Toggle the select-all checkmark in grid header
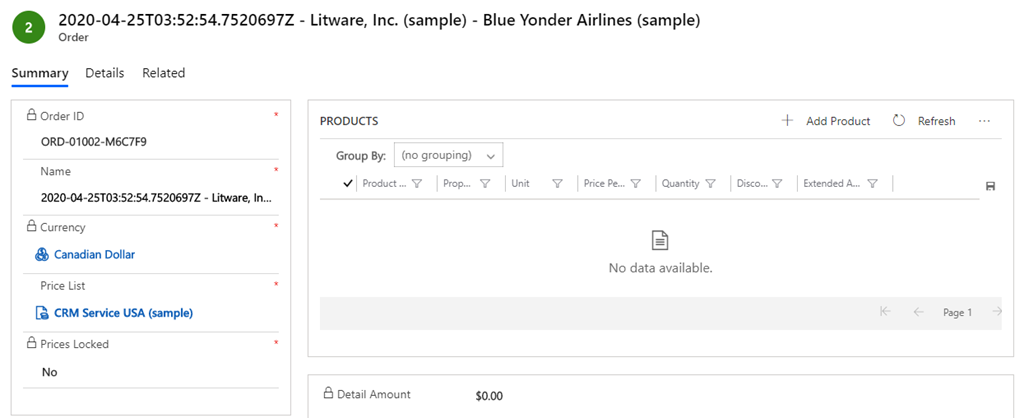The height and width of the screenshot is (418, 1024). (x=348, y=183)
